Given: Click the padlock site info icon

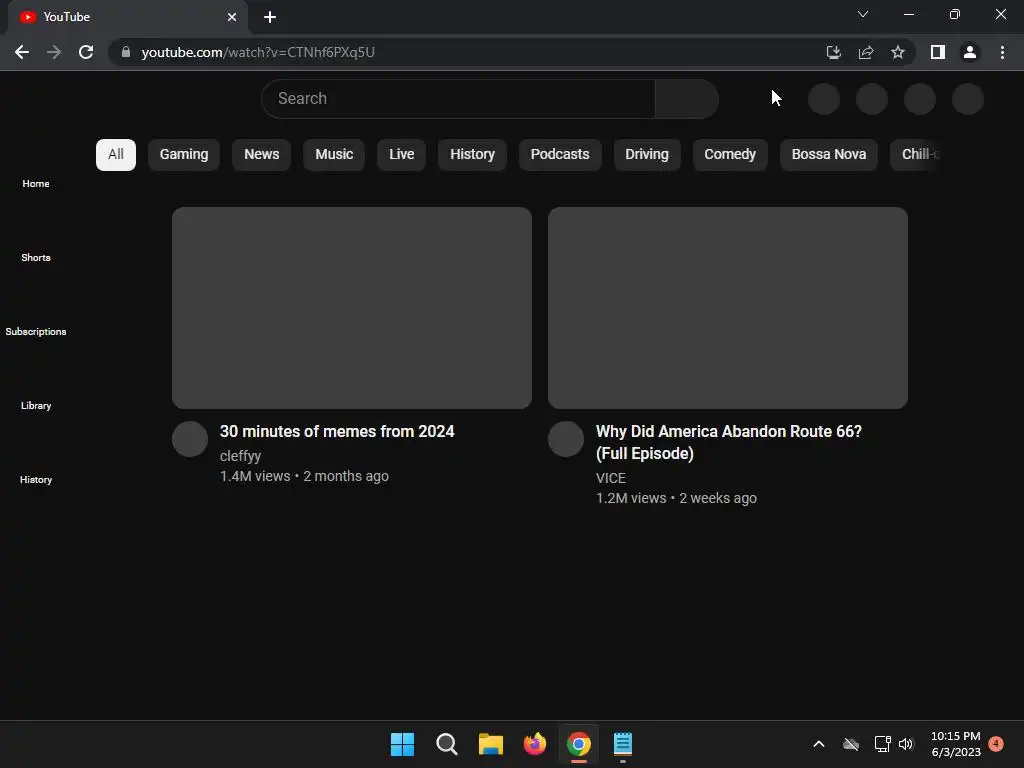Looking at the screenshot, I should tap(126, 52).
